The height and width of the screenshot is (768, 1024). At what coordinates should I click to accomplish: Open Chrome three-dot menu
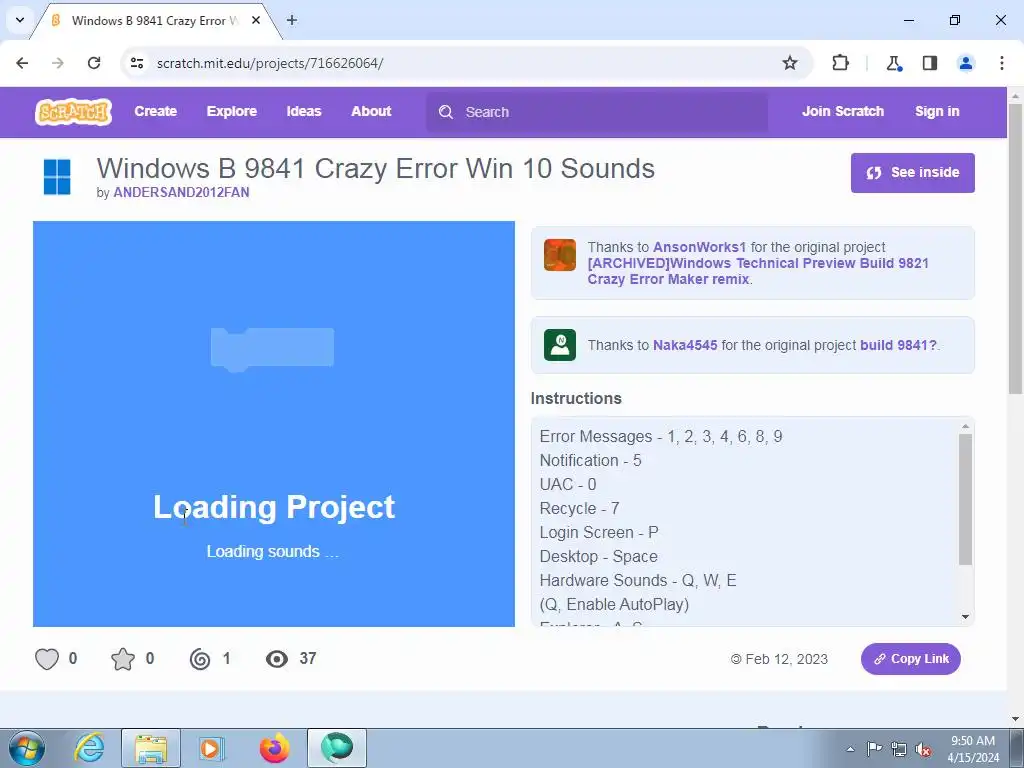(1002, 63)
